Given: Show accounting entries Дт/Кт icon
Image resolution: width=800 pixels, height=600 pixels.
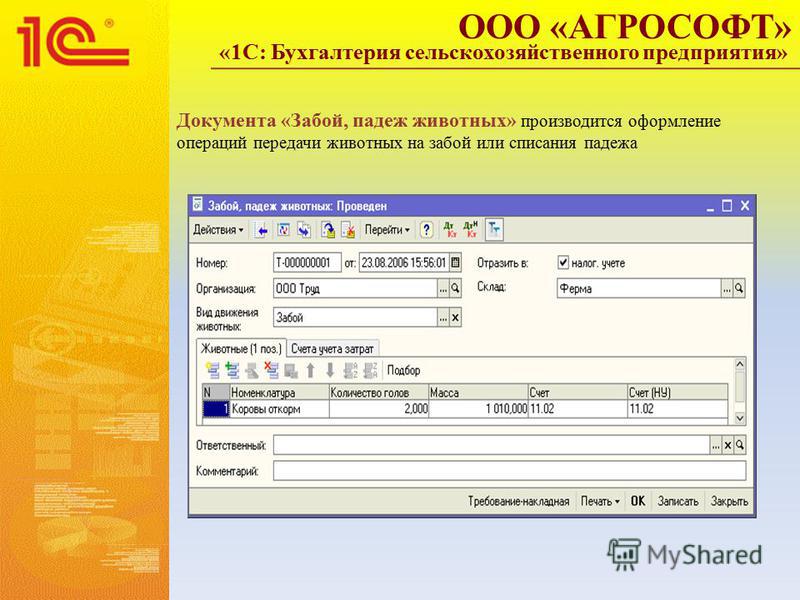Looking at the screenshot, I should 450,230.
